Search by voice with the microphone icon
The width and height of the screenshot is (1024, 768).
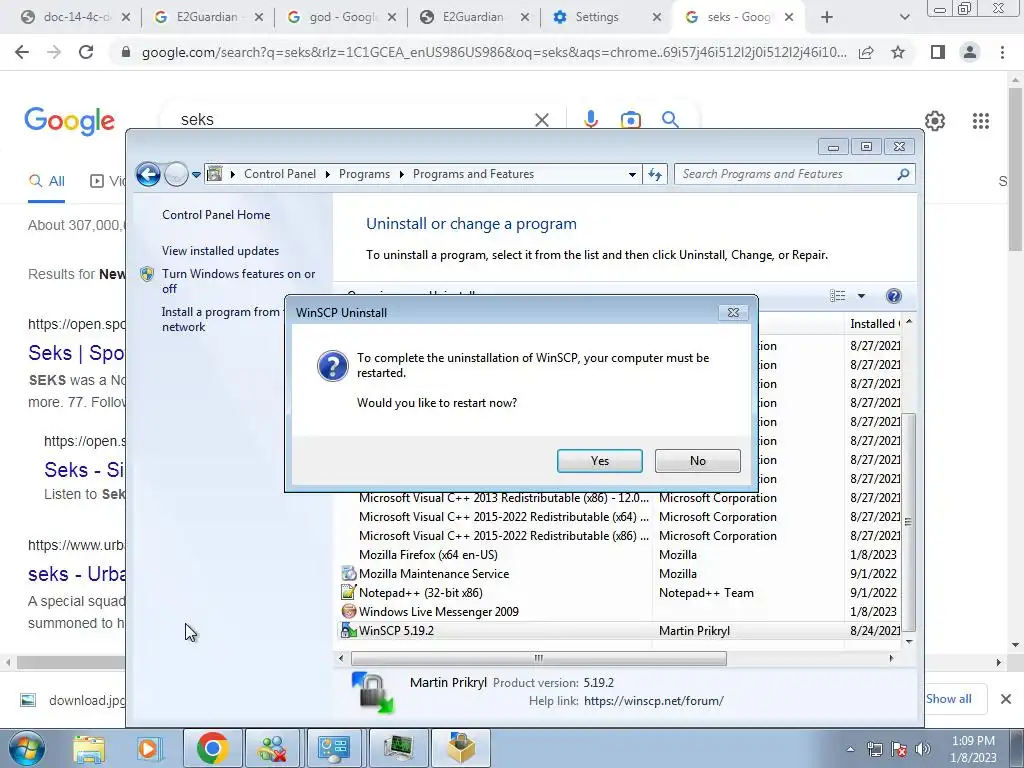(x=590, y=120)
